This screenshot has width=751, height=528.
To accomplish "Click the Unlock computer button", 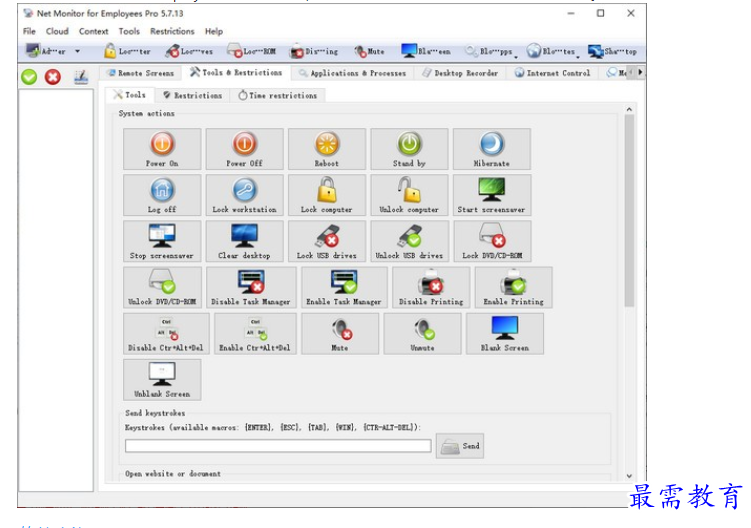I will click(409, 195).
